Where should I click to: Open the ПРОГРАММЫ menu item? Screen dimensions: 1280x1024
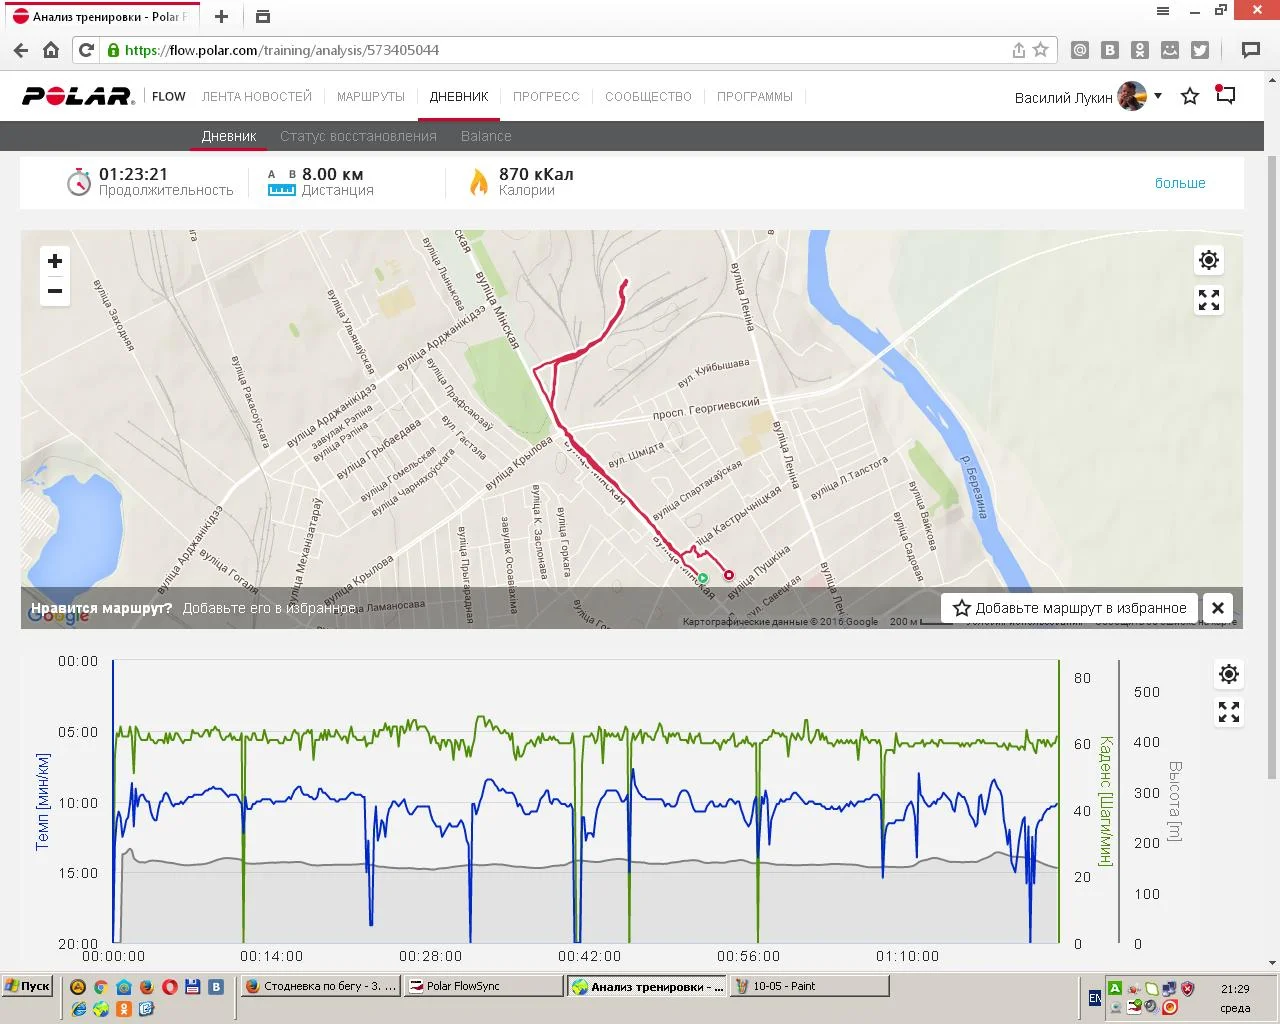click(x=755, y=97)
